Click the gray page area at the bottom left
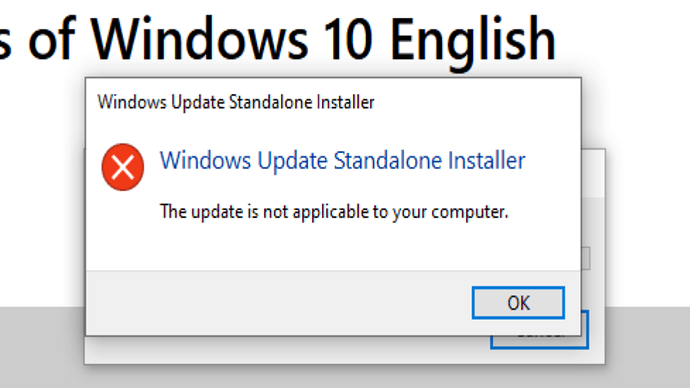Screen dimensions: 690x388 coord(42,348)
